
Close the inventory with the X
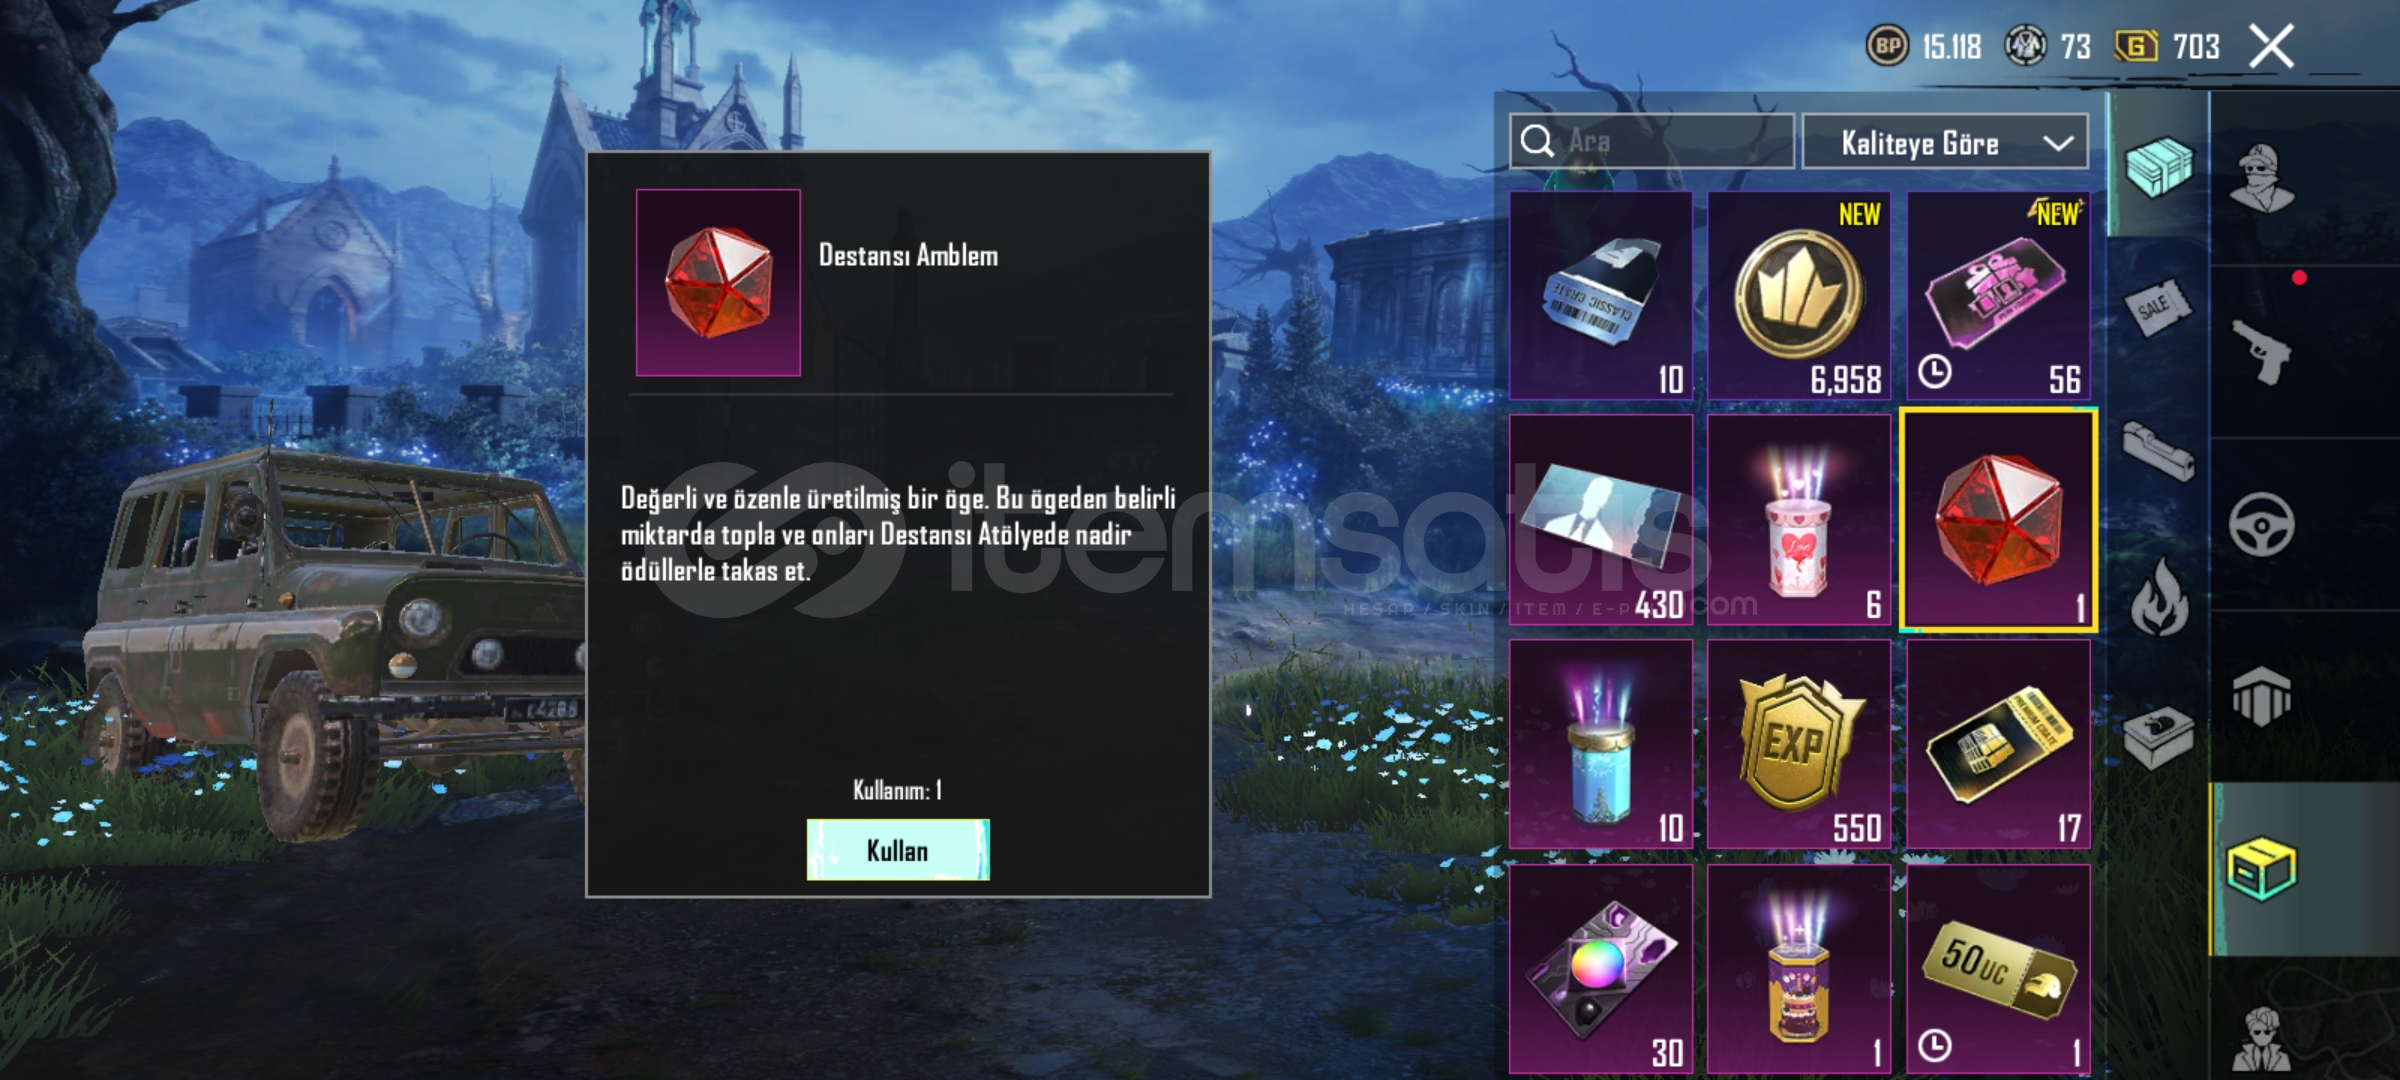pos(2271,46)
